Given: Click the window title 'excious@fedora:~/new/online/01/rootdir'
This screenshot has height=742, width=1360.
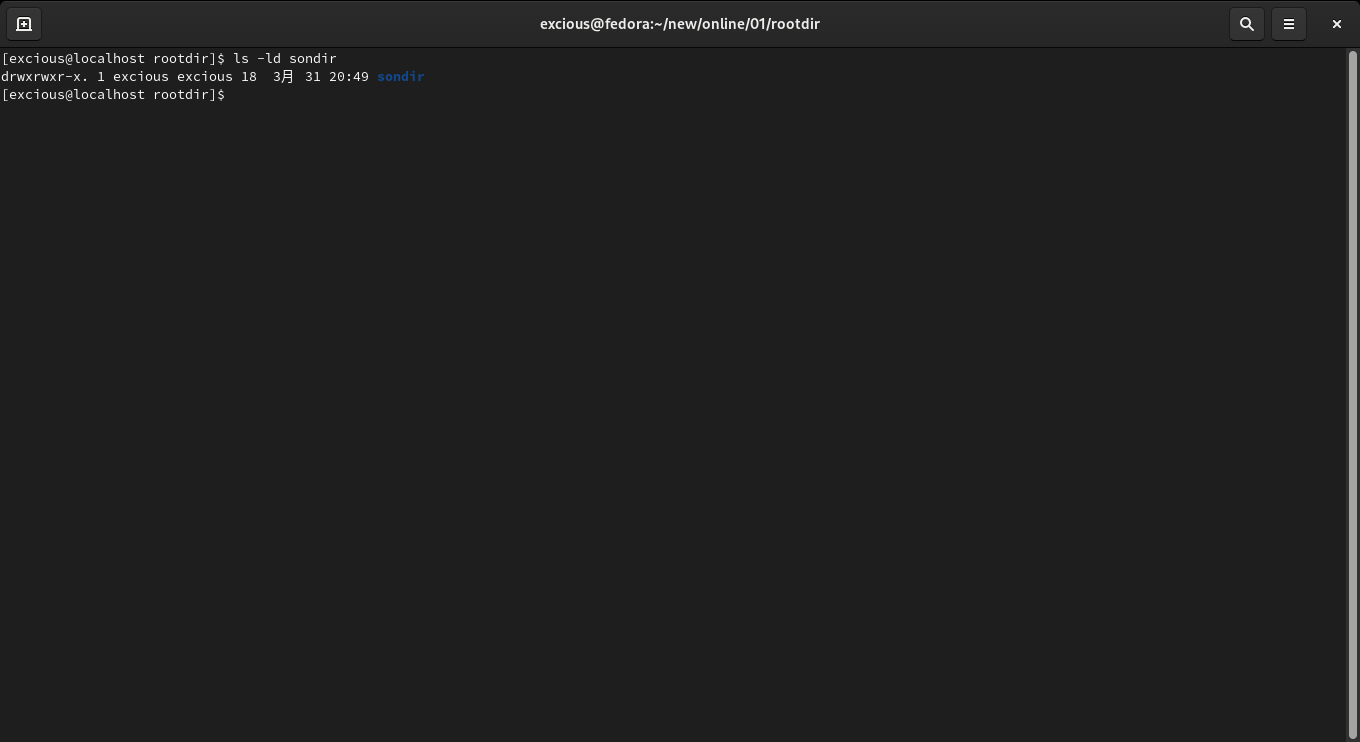Looking at the screenshot, I should 680,24.
